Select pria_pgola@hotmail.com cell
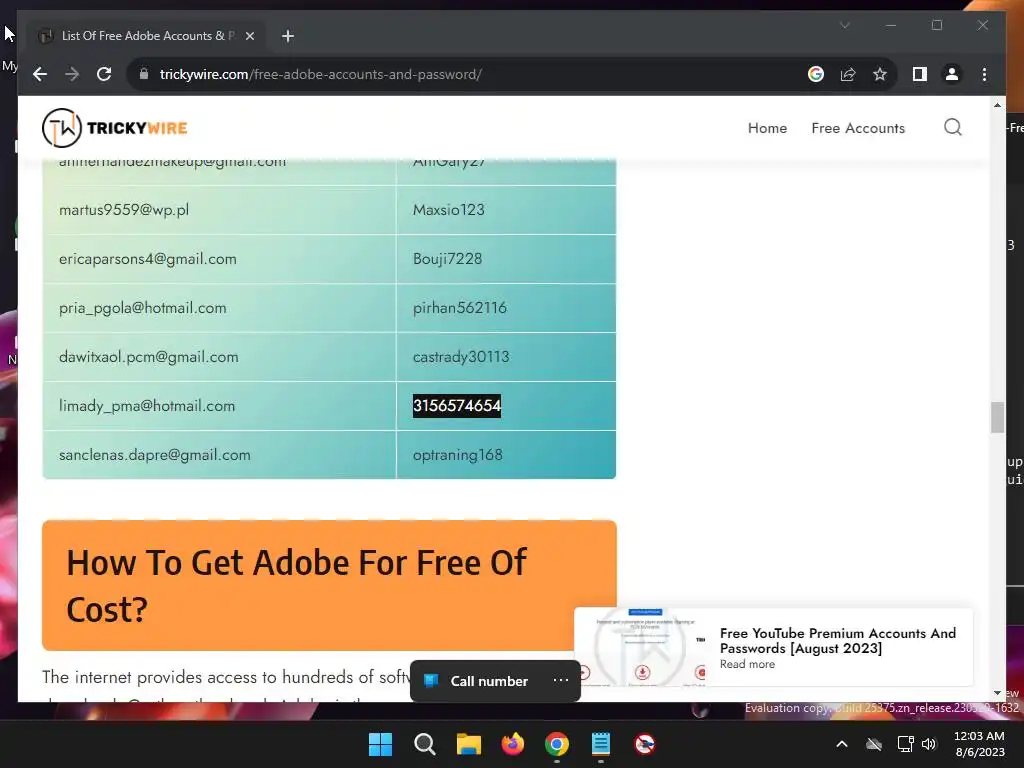 coord(219,308)
